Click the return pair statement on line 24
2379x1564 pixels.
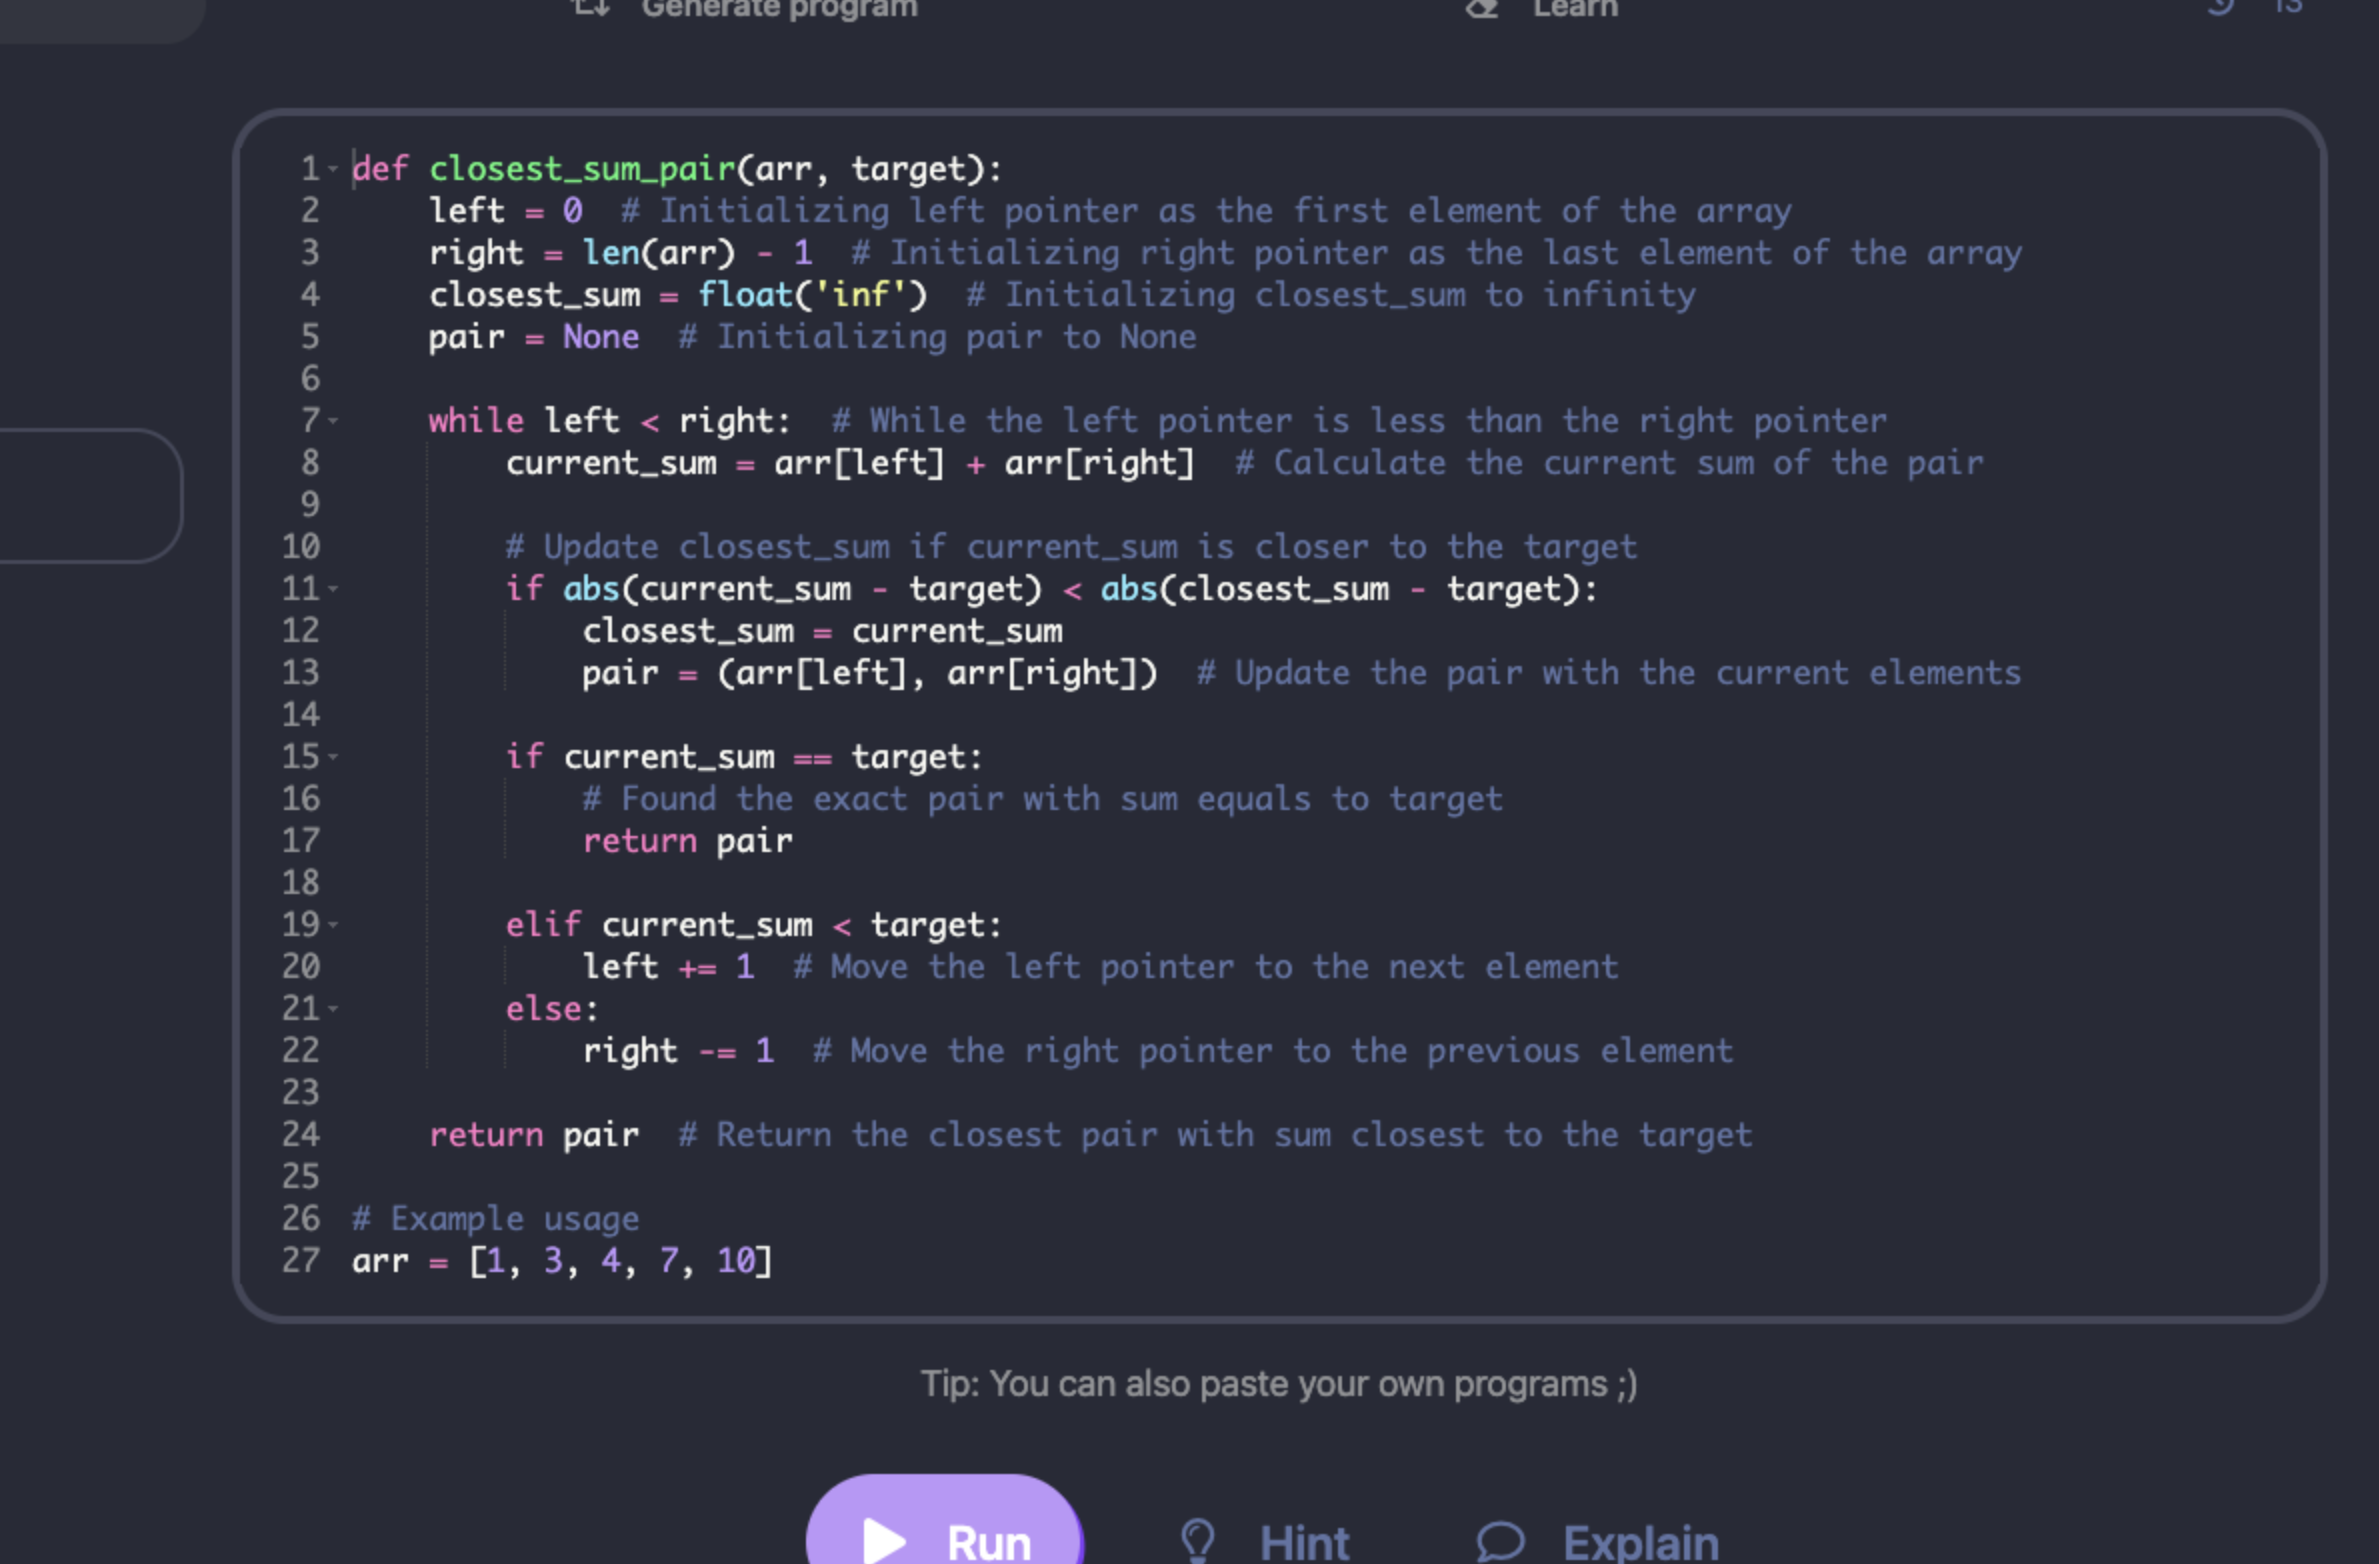click(533, 1135)
